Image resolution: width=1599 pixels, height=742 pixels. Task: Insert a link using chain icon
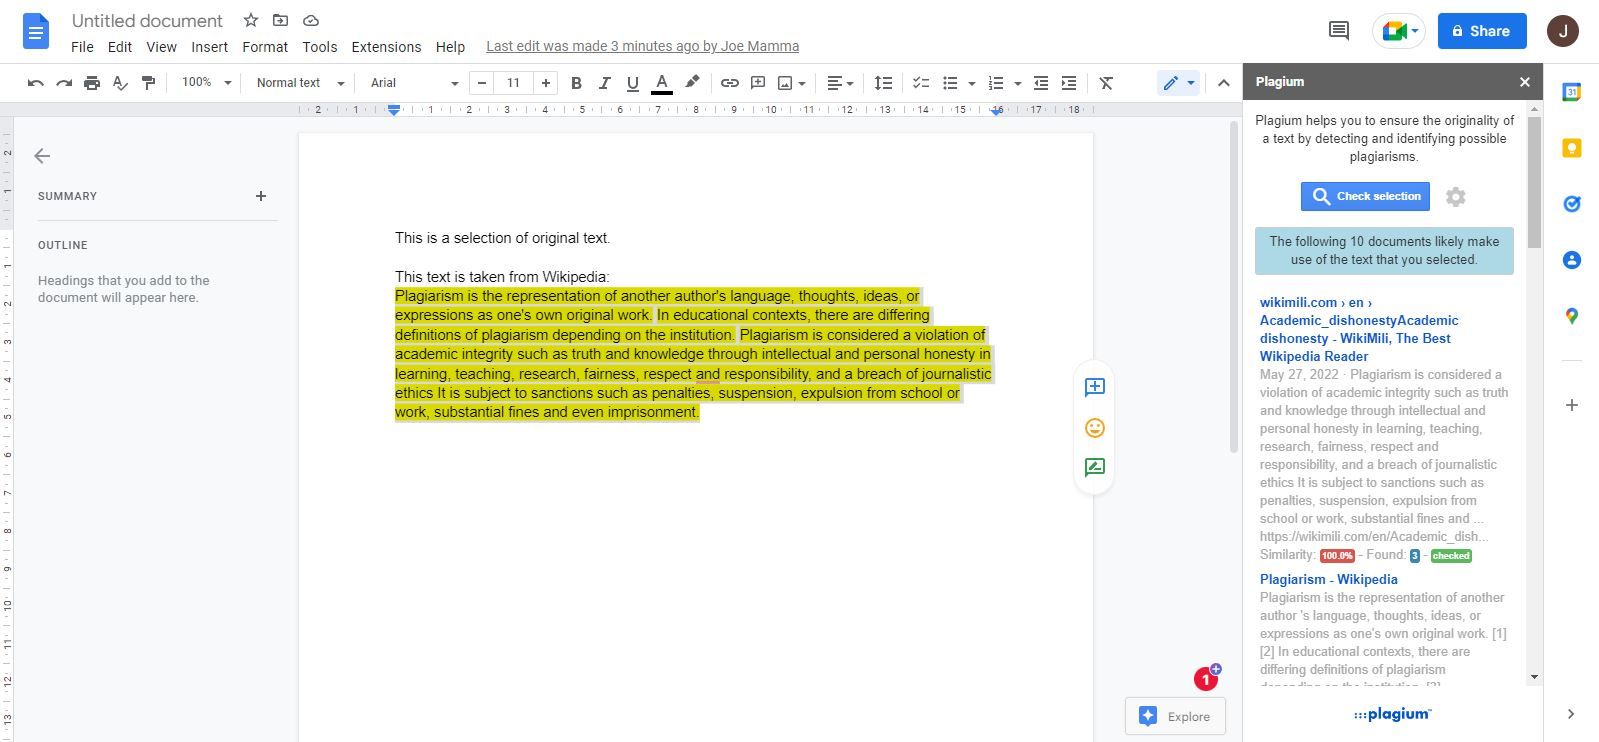pos(730,83)
